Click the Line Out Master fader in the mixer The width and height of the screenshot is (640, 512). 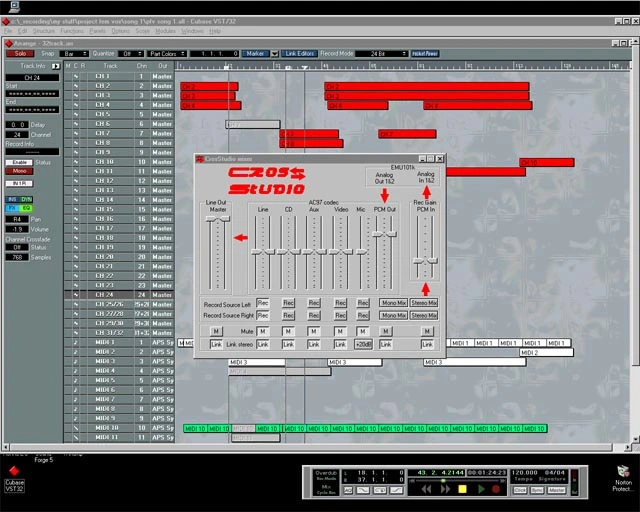click(x=217, y=219)
